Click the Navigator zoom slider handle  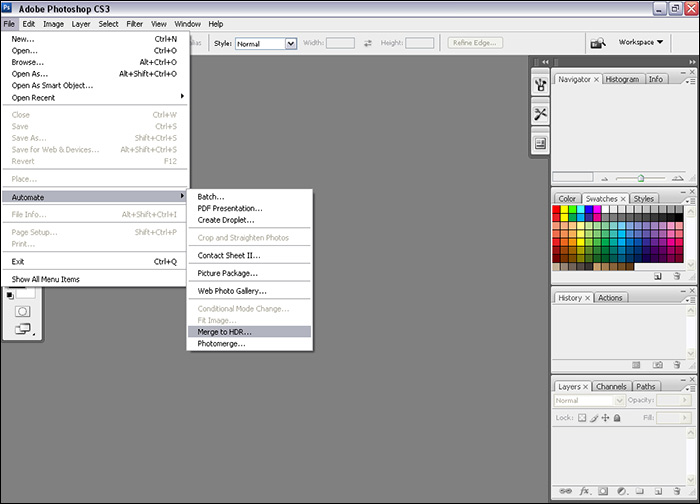[641, 179]
